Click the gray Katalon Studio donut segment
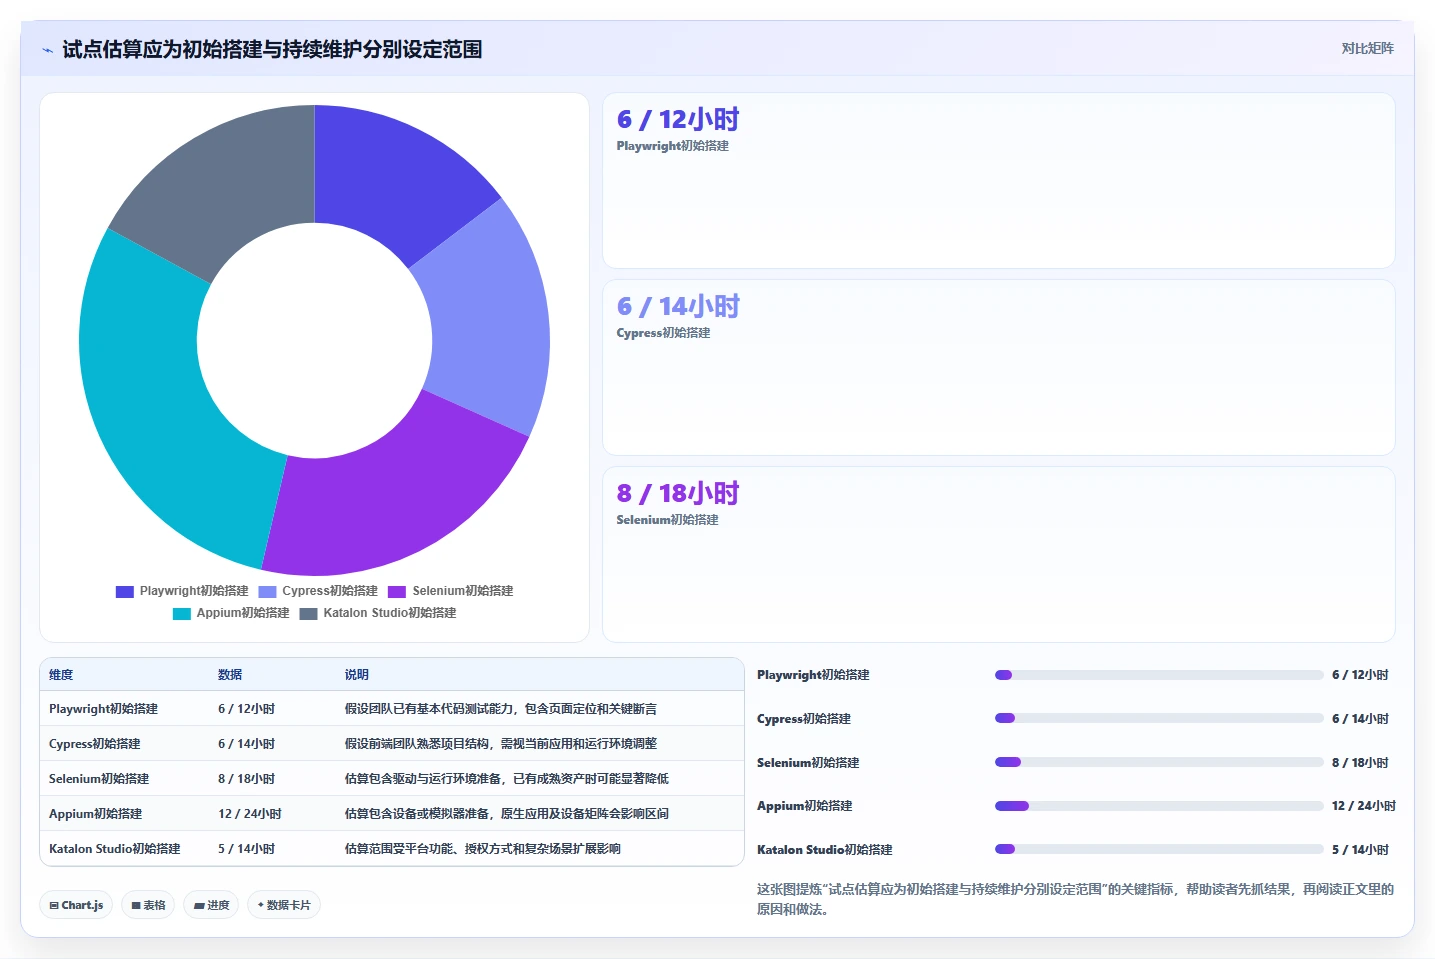This screenshot has height=959, width=1435. tap(225, 185)
